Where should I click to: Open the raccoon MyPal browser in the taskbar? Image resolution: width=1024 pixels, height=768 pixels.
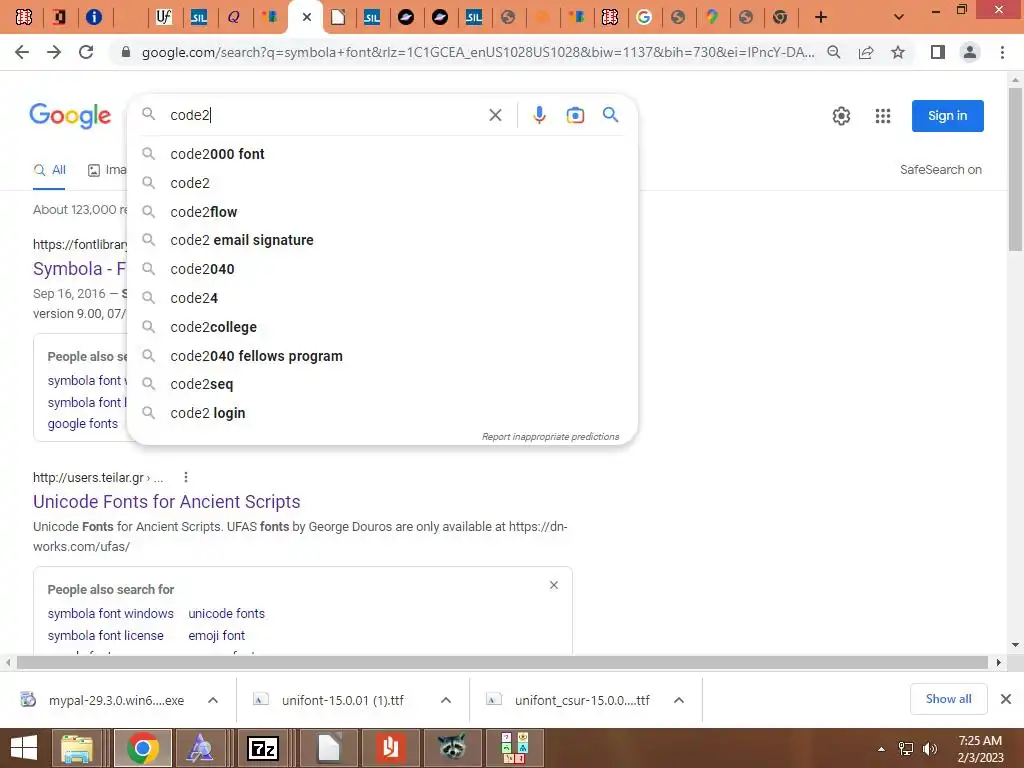tap(451, 748)
